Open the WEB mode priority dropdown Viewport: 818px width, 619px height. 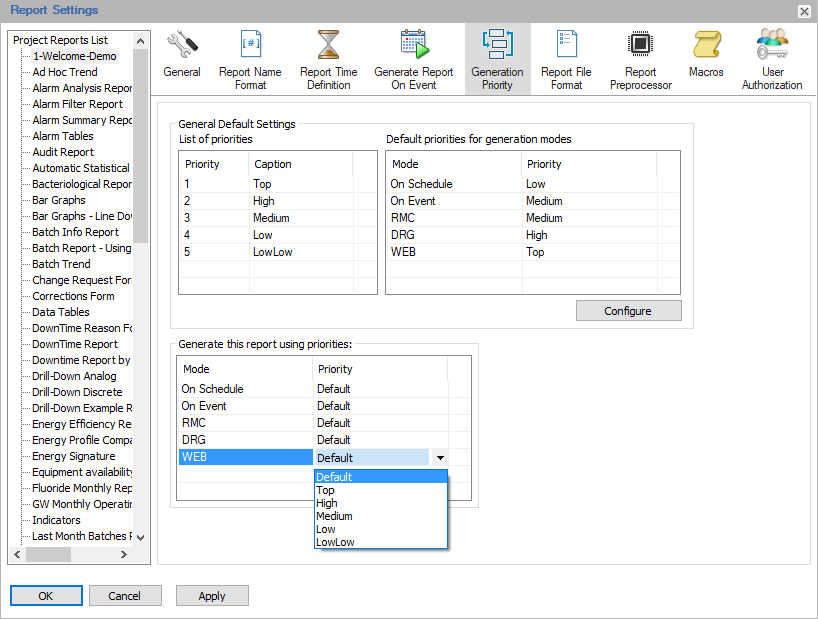tap(439, 456)
